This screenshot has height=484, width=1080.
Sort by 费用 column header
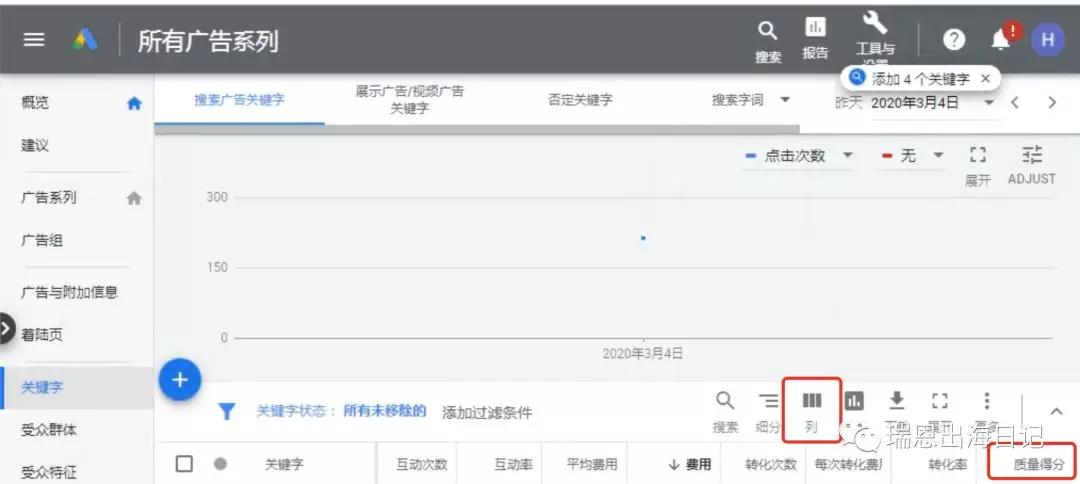pyautogui.click(x=689, y=465)
